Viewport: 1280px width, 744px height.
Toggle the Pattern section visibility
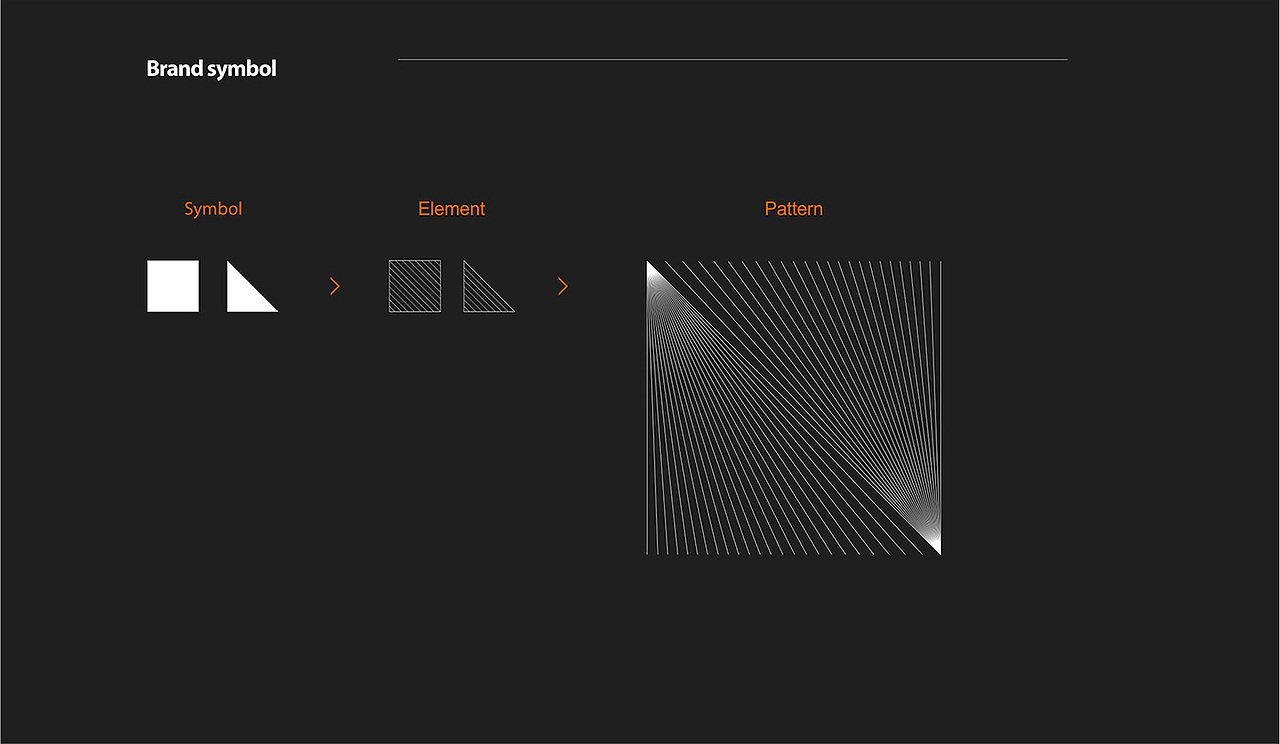[x=793, y=208]
